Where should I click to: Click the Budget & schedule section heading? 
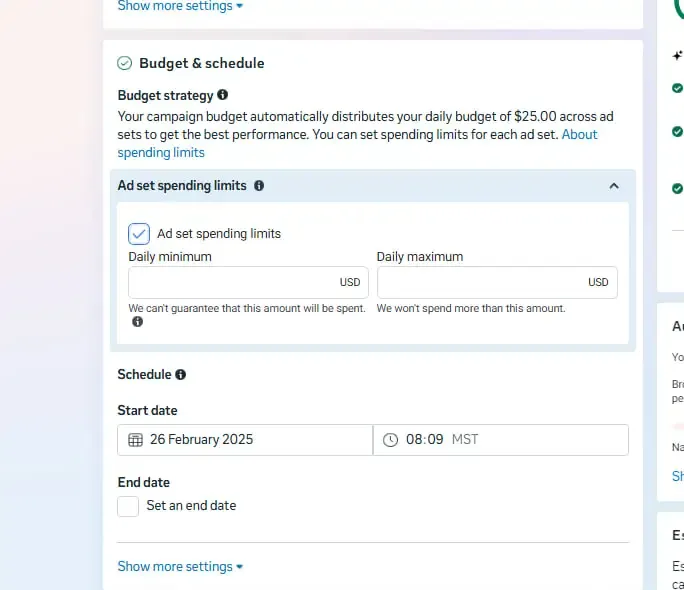[x=201, y=63]
